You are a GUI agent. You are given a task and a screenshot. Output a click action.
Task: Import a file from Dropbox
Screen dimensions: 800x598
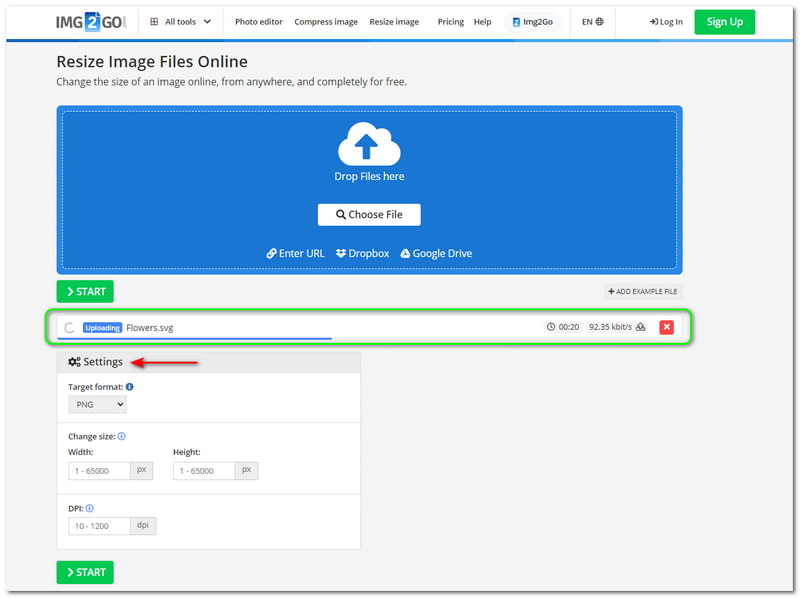(x=362, y=254)
